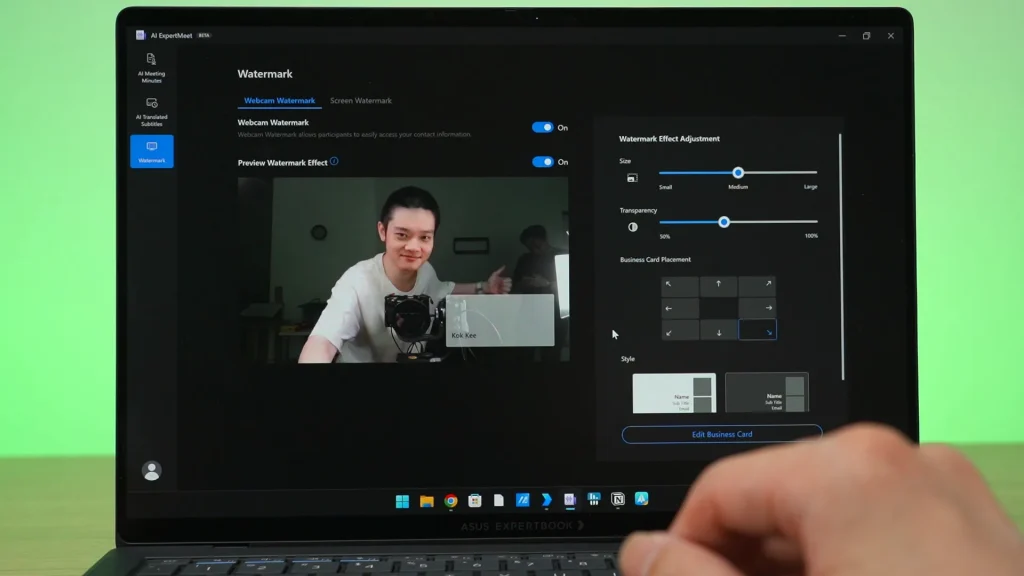Viewport: 1024px width, 576px height.
Task: Open the user profile avatar
Action: [152, 471]
